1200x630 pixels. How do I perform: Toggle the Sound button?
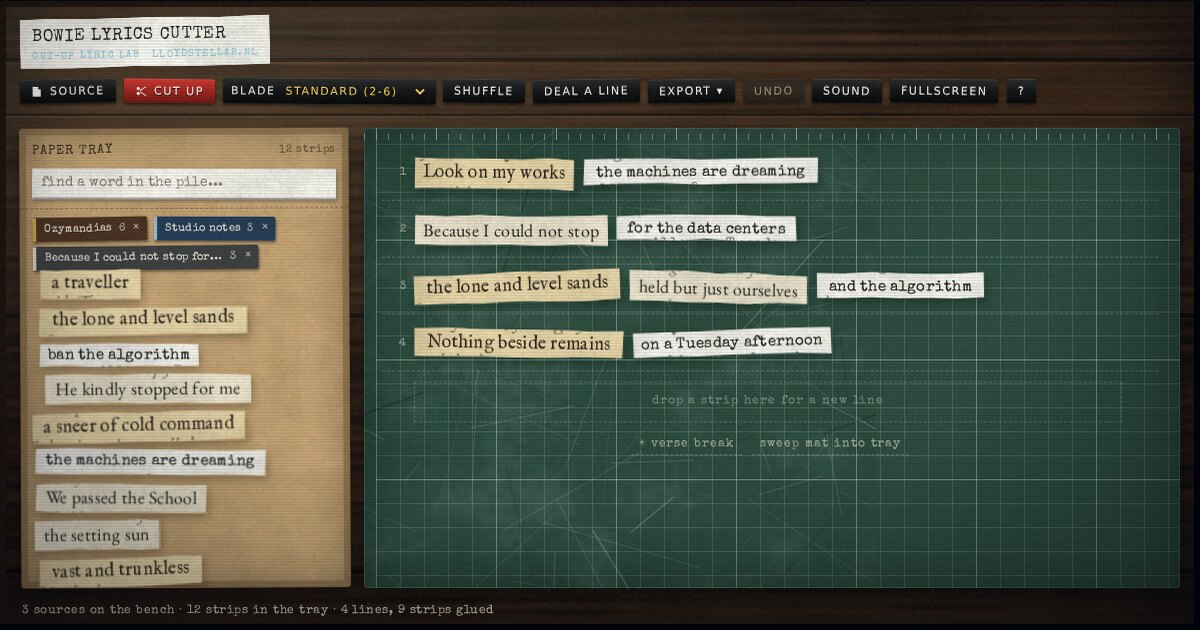coord(846,91)
